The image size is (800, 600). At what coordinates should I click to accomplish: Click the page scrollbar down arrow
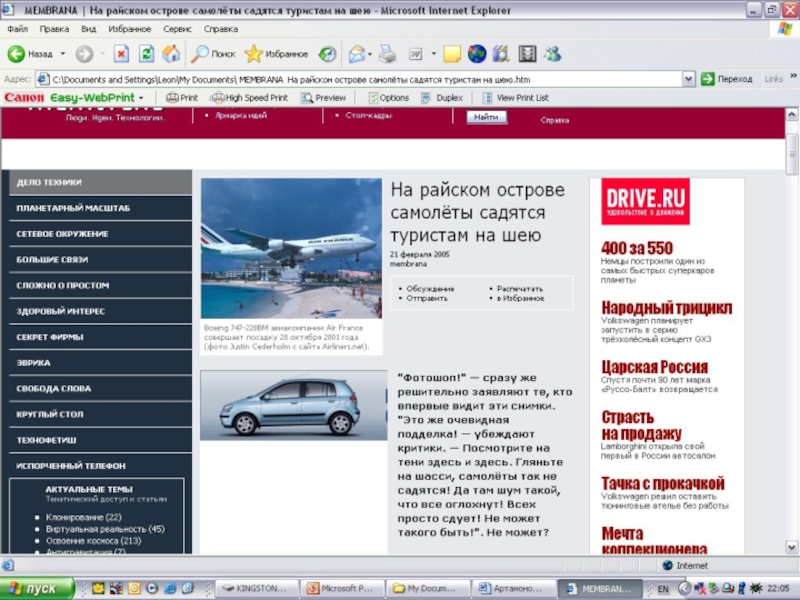click(792, 547)
